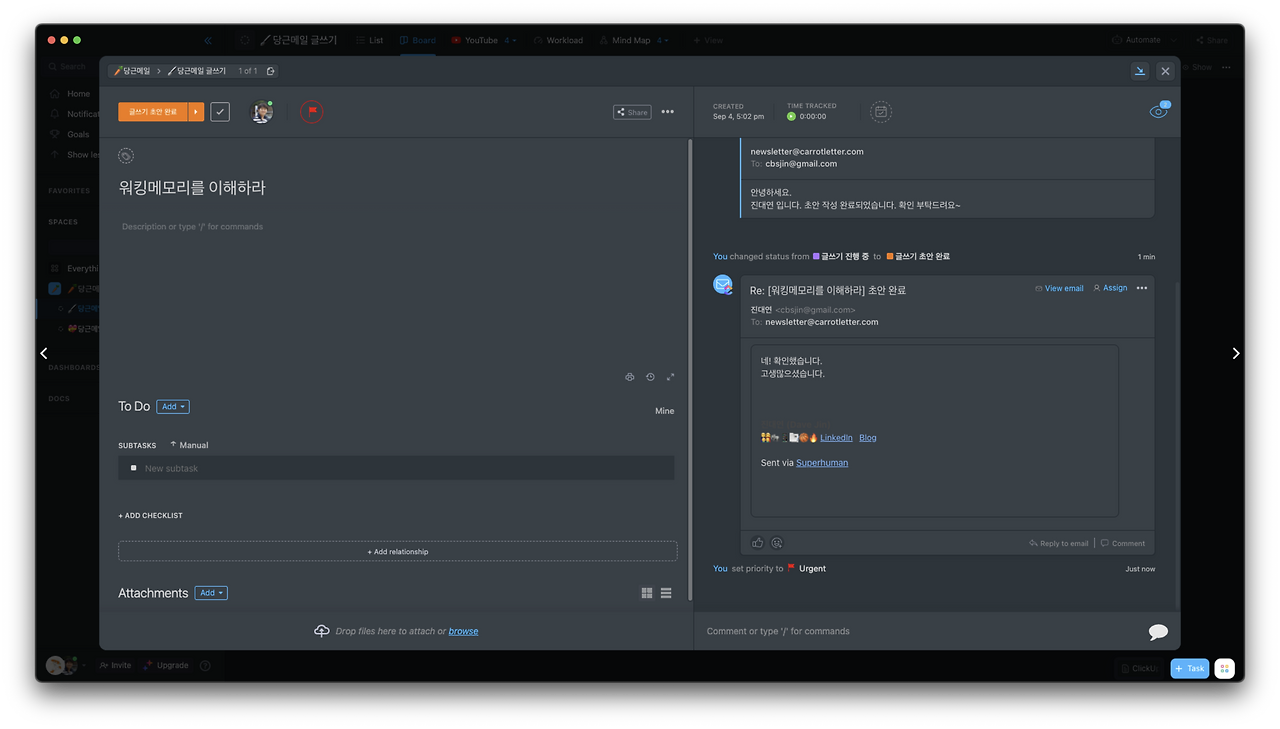Open the Attachments Add dropdown
1280x729 pixels.
click(x=211, y=593)
